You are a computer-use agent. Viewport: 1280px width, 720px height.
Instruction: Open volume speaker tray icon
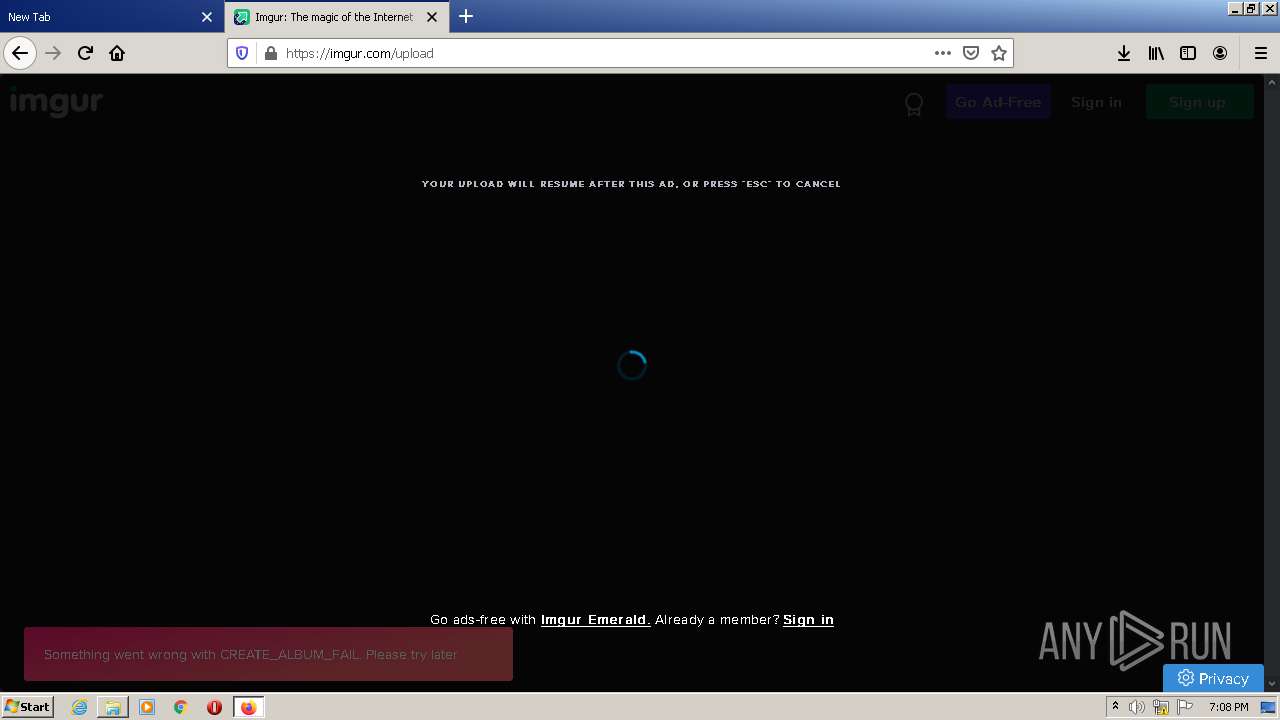(1137, 707)
